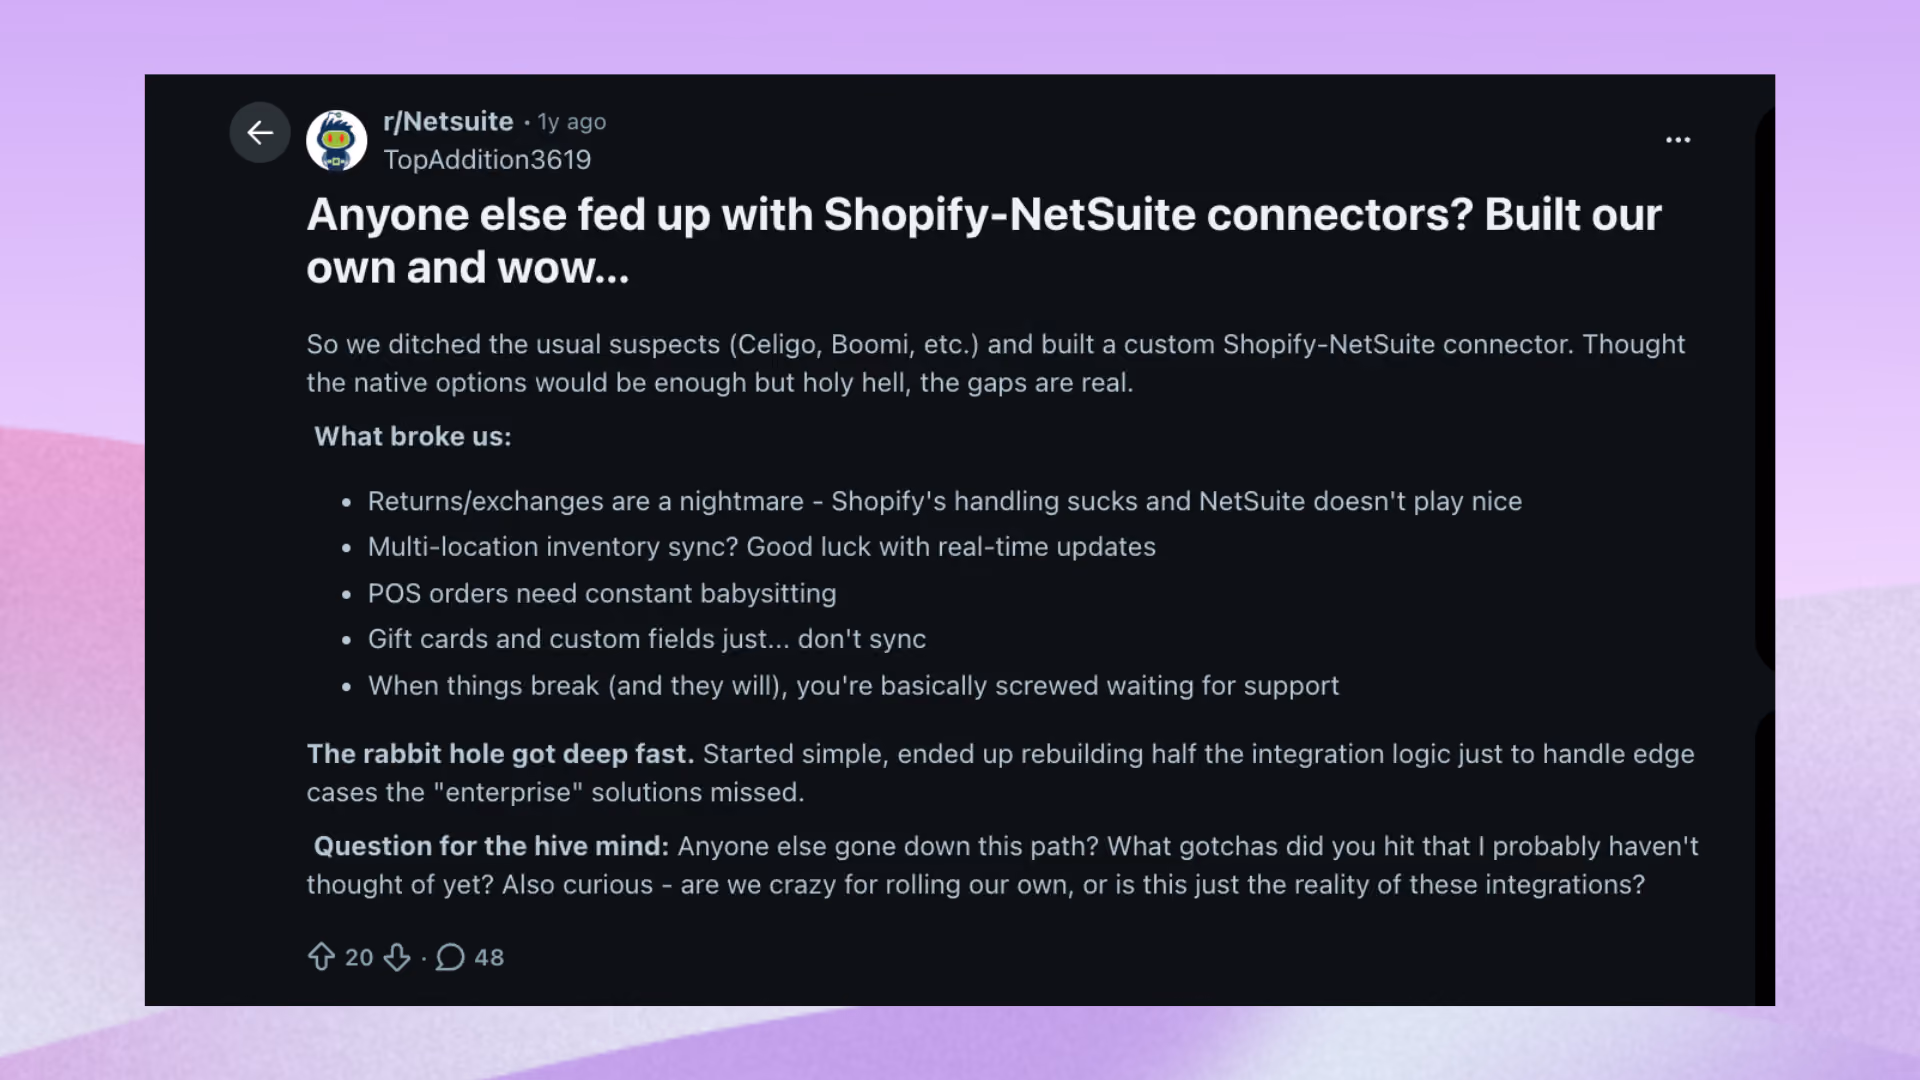Click the 20 upvote score

[x=359, y=957]
